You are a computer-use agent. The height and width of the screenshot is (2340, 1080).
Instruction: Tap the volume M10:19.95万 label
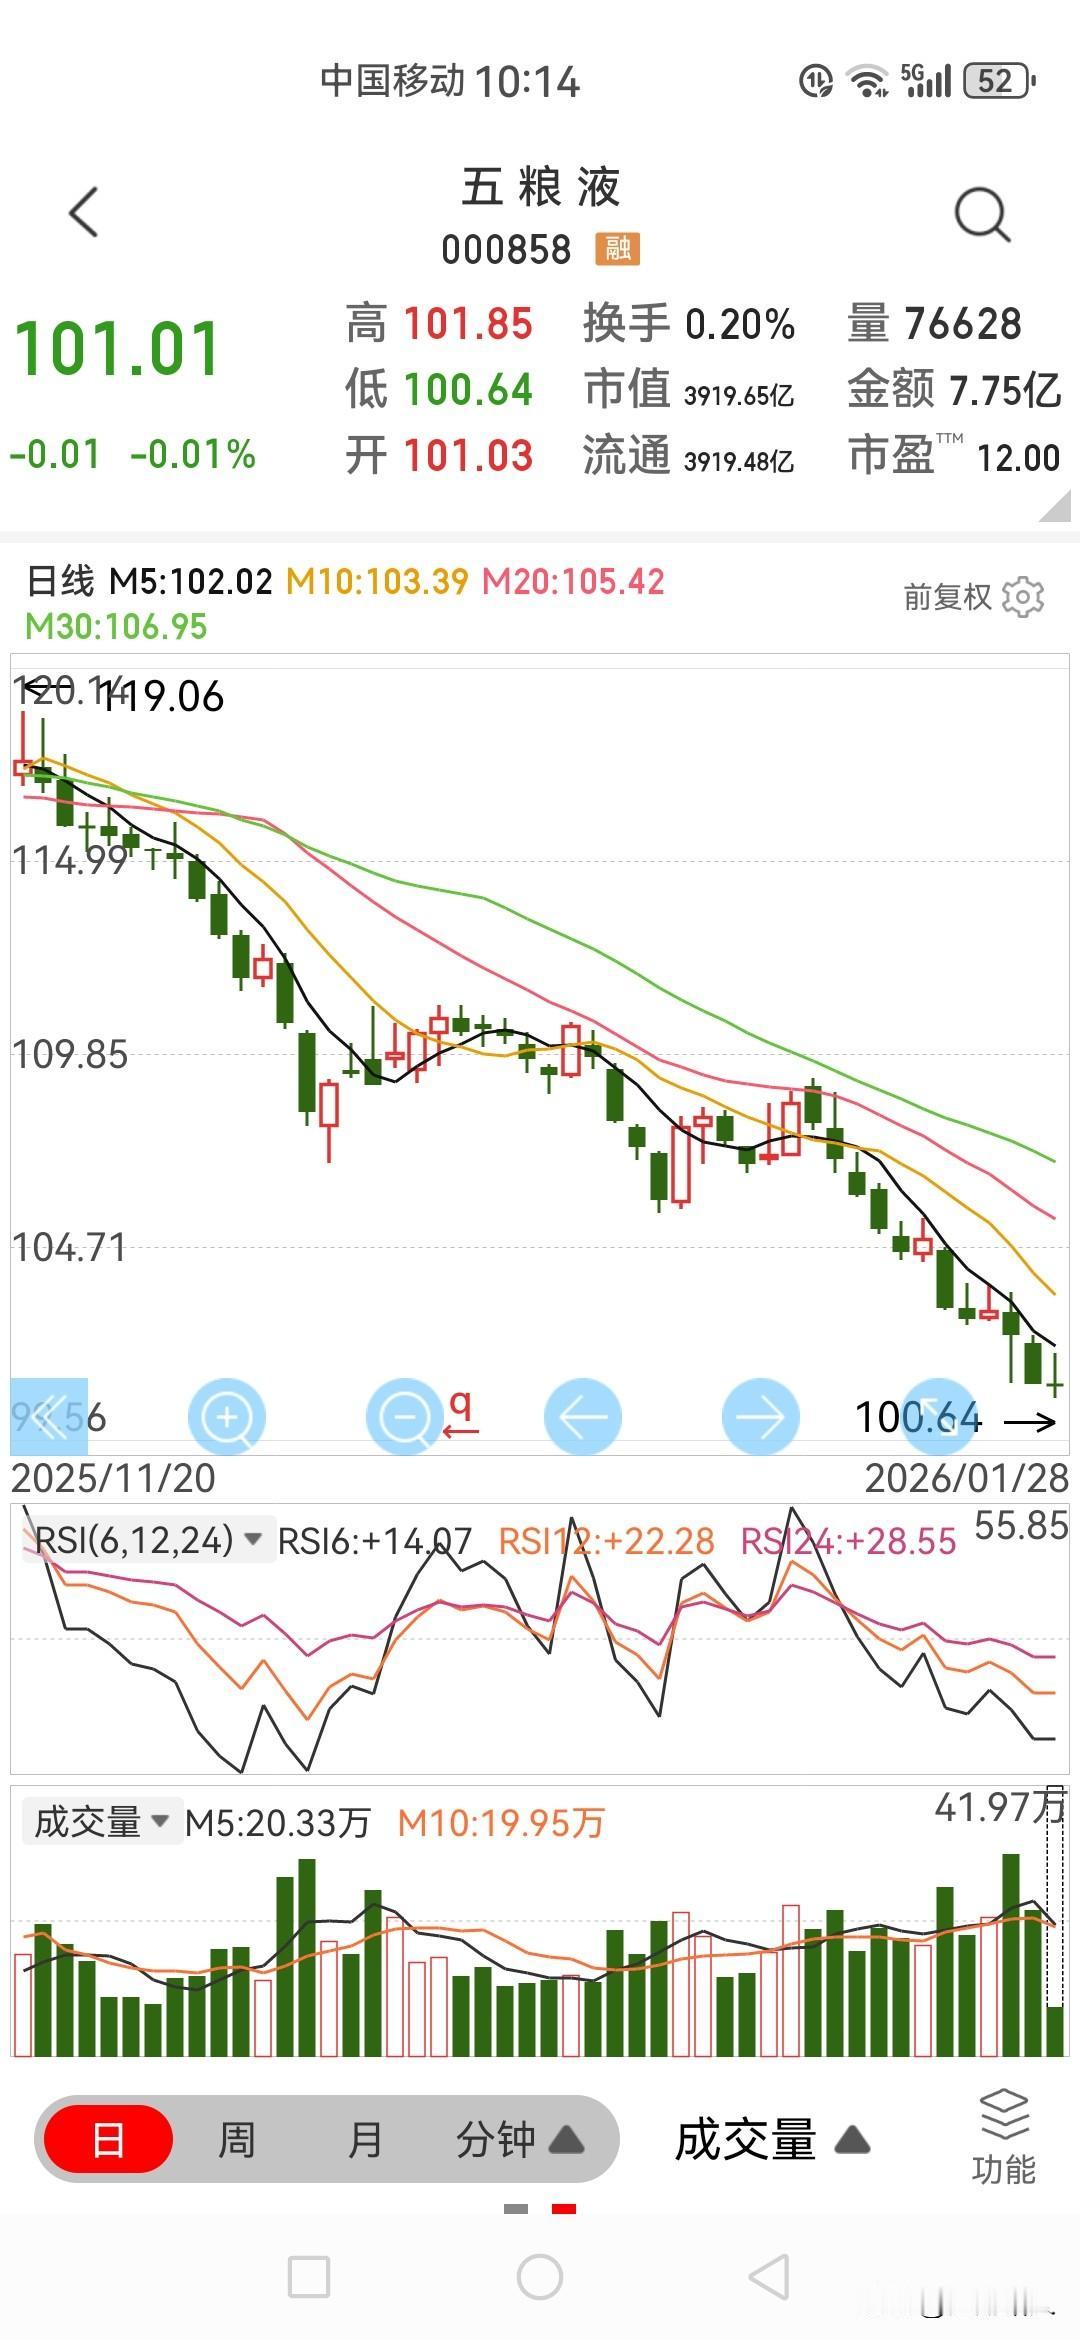coord(501,1823)
